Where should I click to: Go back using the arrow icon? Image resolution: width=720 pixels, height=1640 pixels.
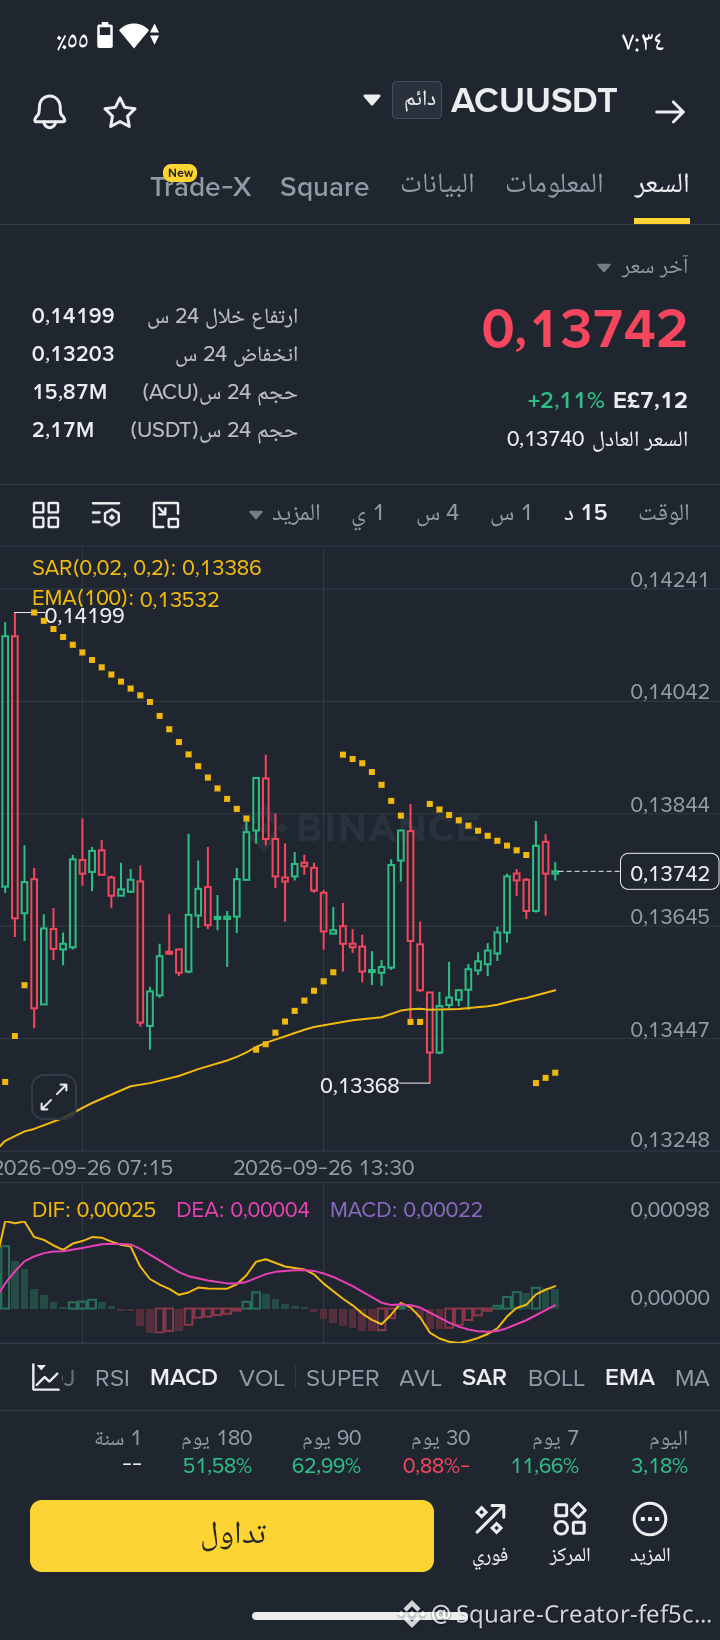pyautogui.click(x=670, y=112)
